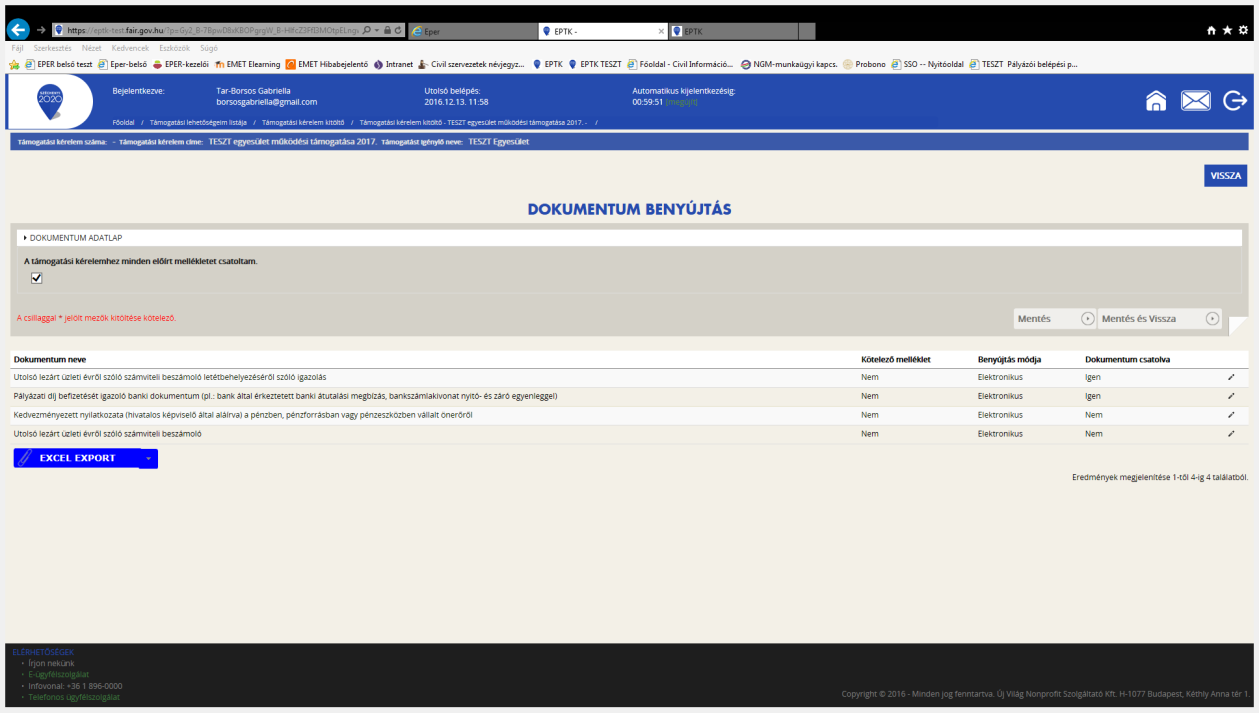Edit the 'Kedvezményezett nyilatkozata' row pencil
The height and width of the screenshot is (713, 1259).
[1231, 415]
